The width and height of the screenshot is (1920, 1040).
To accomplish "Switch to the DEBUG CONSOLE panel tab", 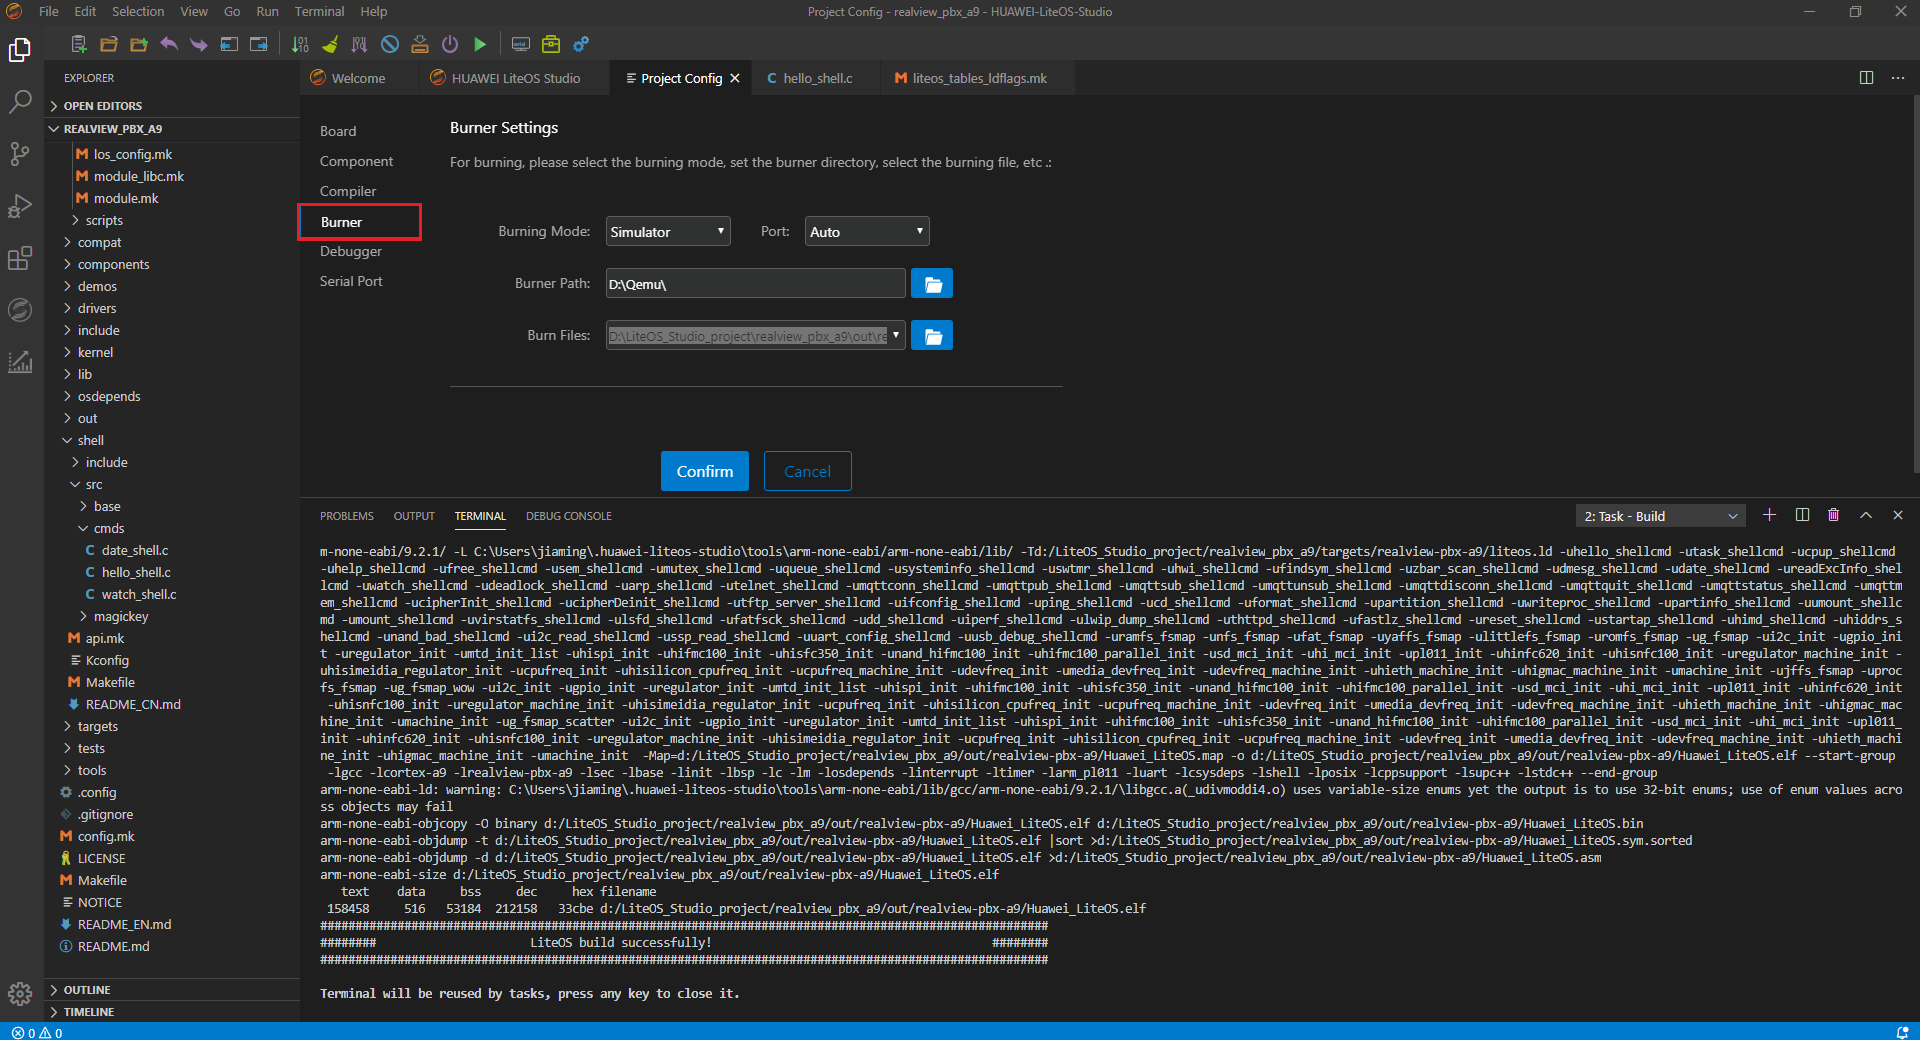I will pos(569,516).
